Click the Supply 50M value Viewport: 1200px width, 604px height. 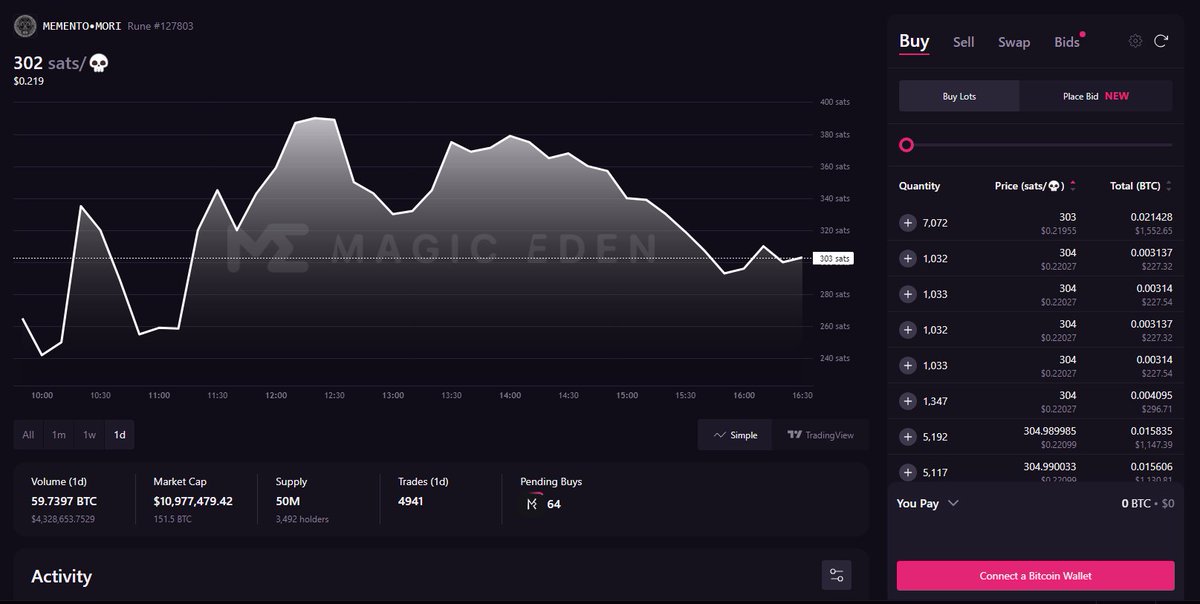click(x=290, y=501)
